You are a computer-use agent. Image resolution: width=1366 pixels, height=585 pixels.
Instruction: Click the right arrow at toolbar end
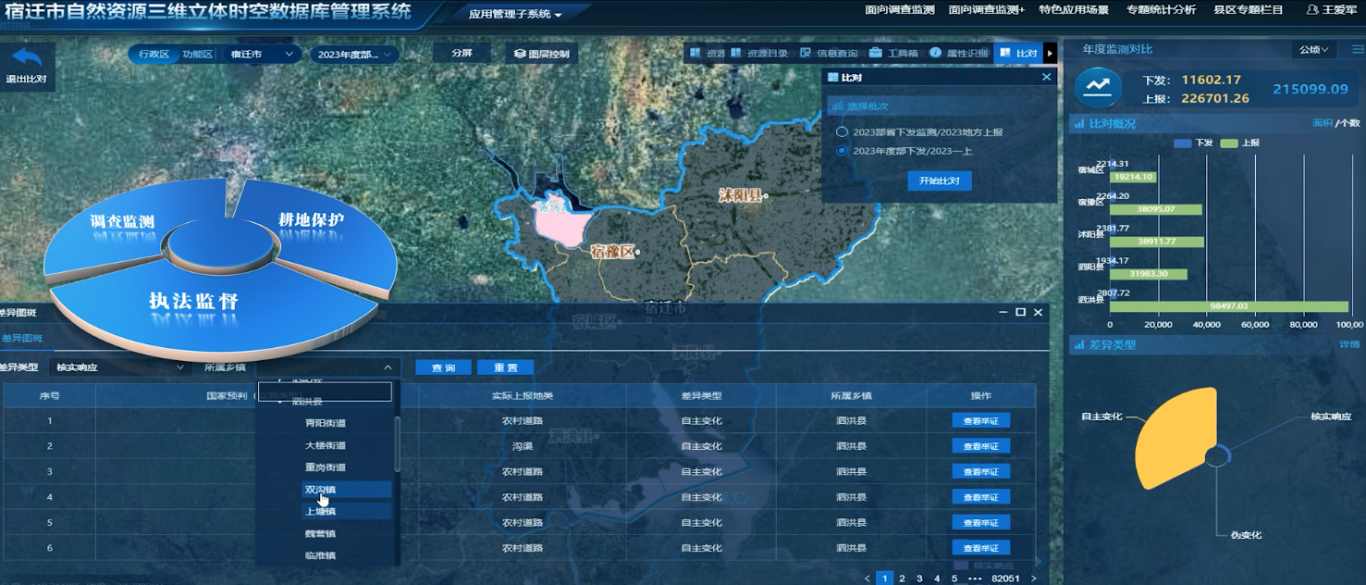pos(1050,53)
